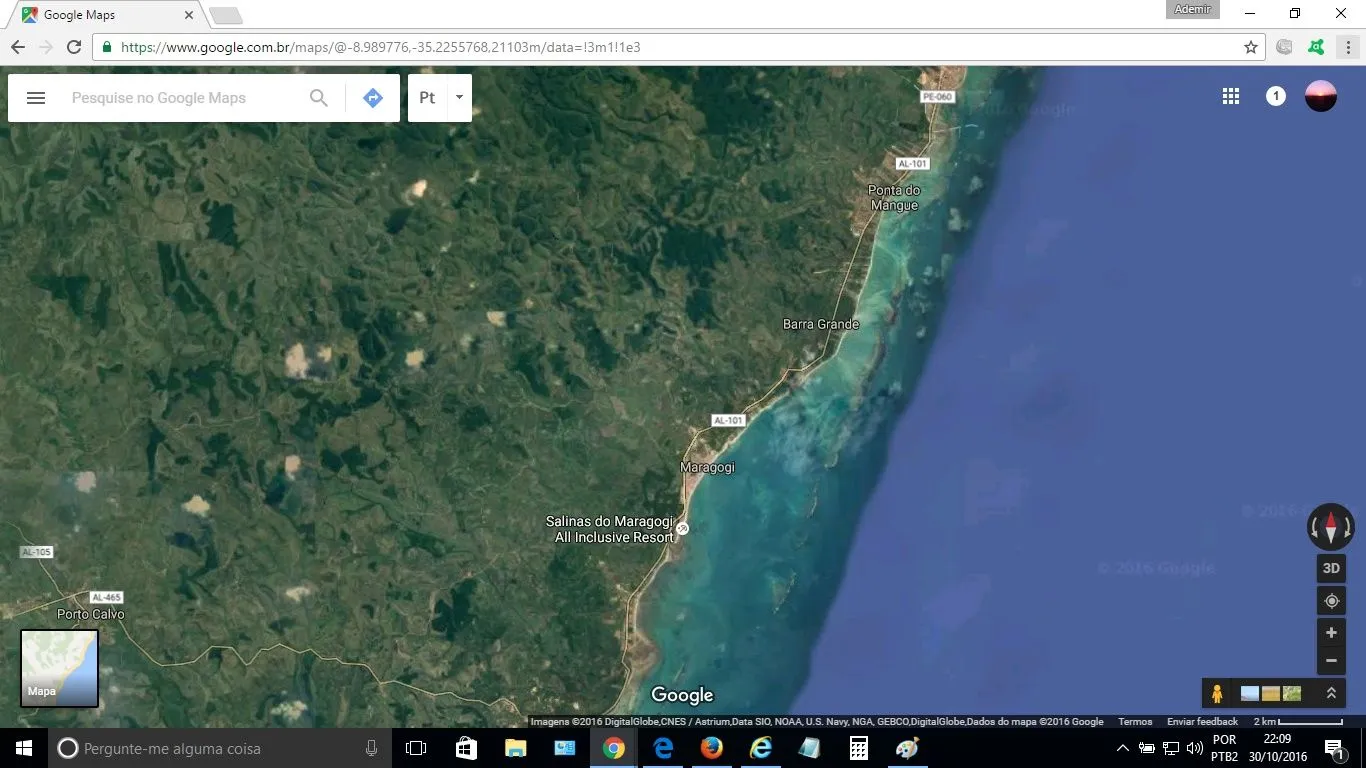The image size is (1366, 768).
Task: Close the Google Maps tab
Action: point(189,15)
